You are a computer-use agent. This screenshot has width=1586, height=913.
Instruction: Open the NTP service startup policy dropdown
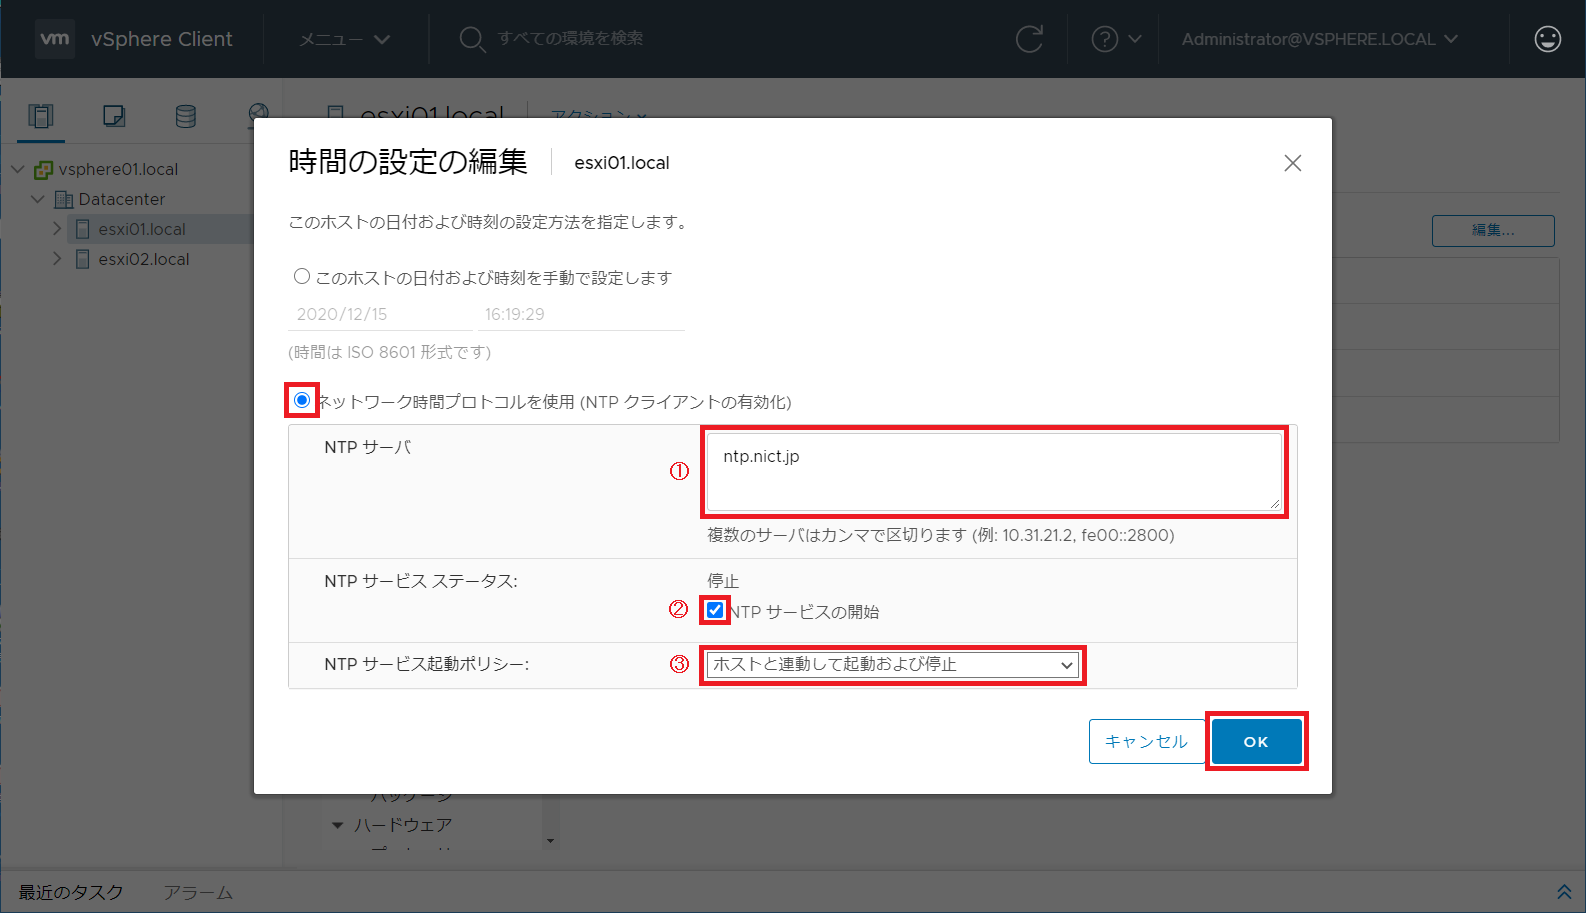pos(892,665)
